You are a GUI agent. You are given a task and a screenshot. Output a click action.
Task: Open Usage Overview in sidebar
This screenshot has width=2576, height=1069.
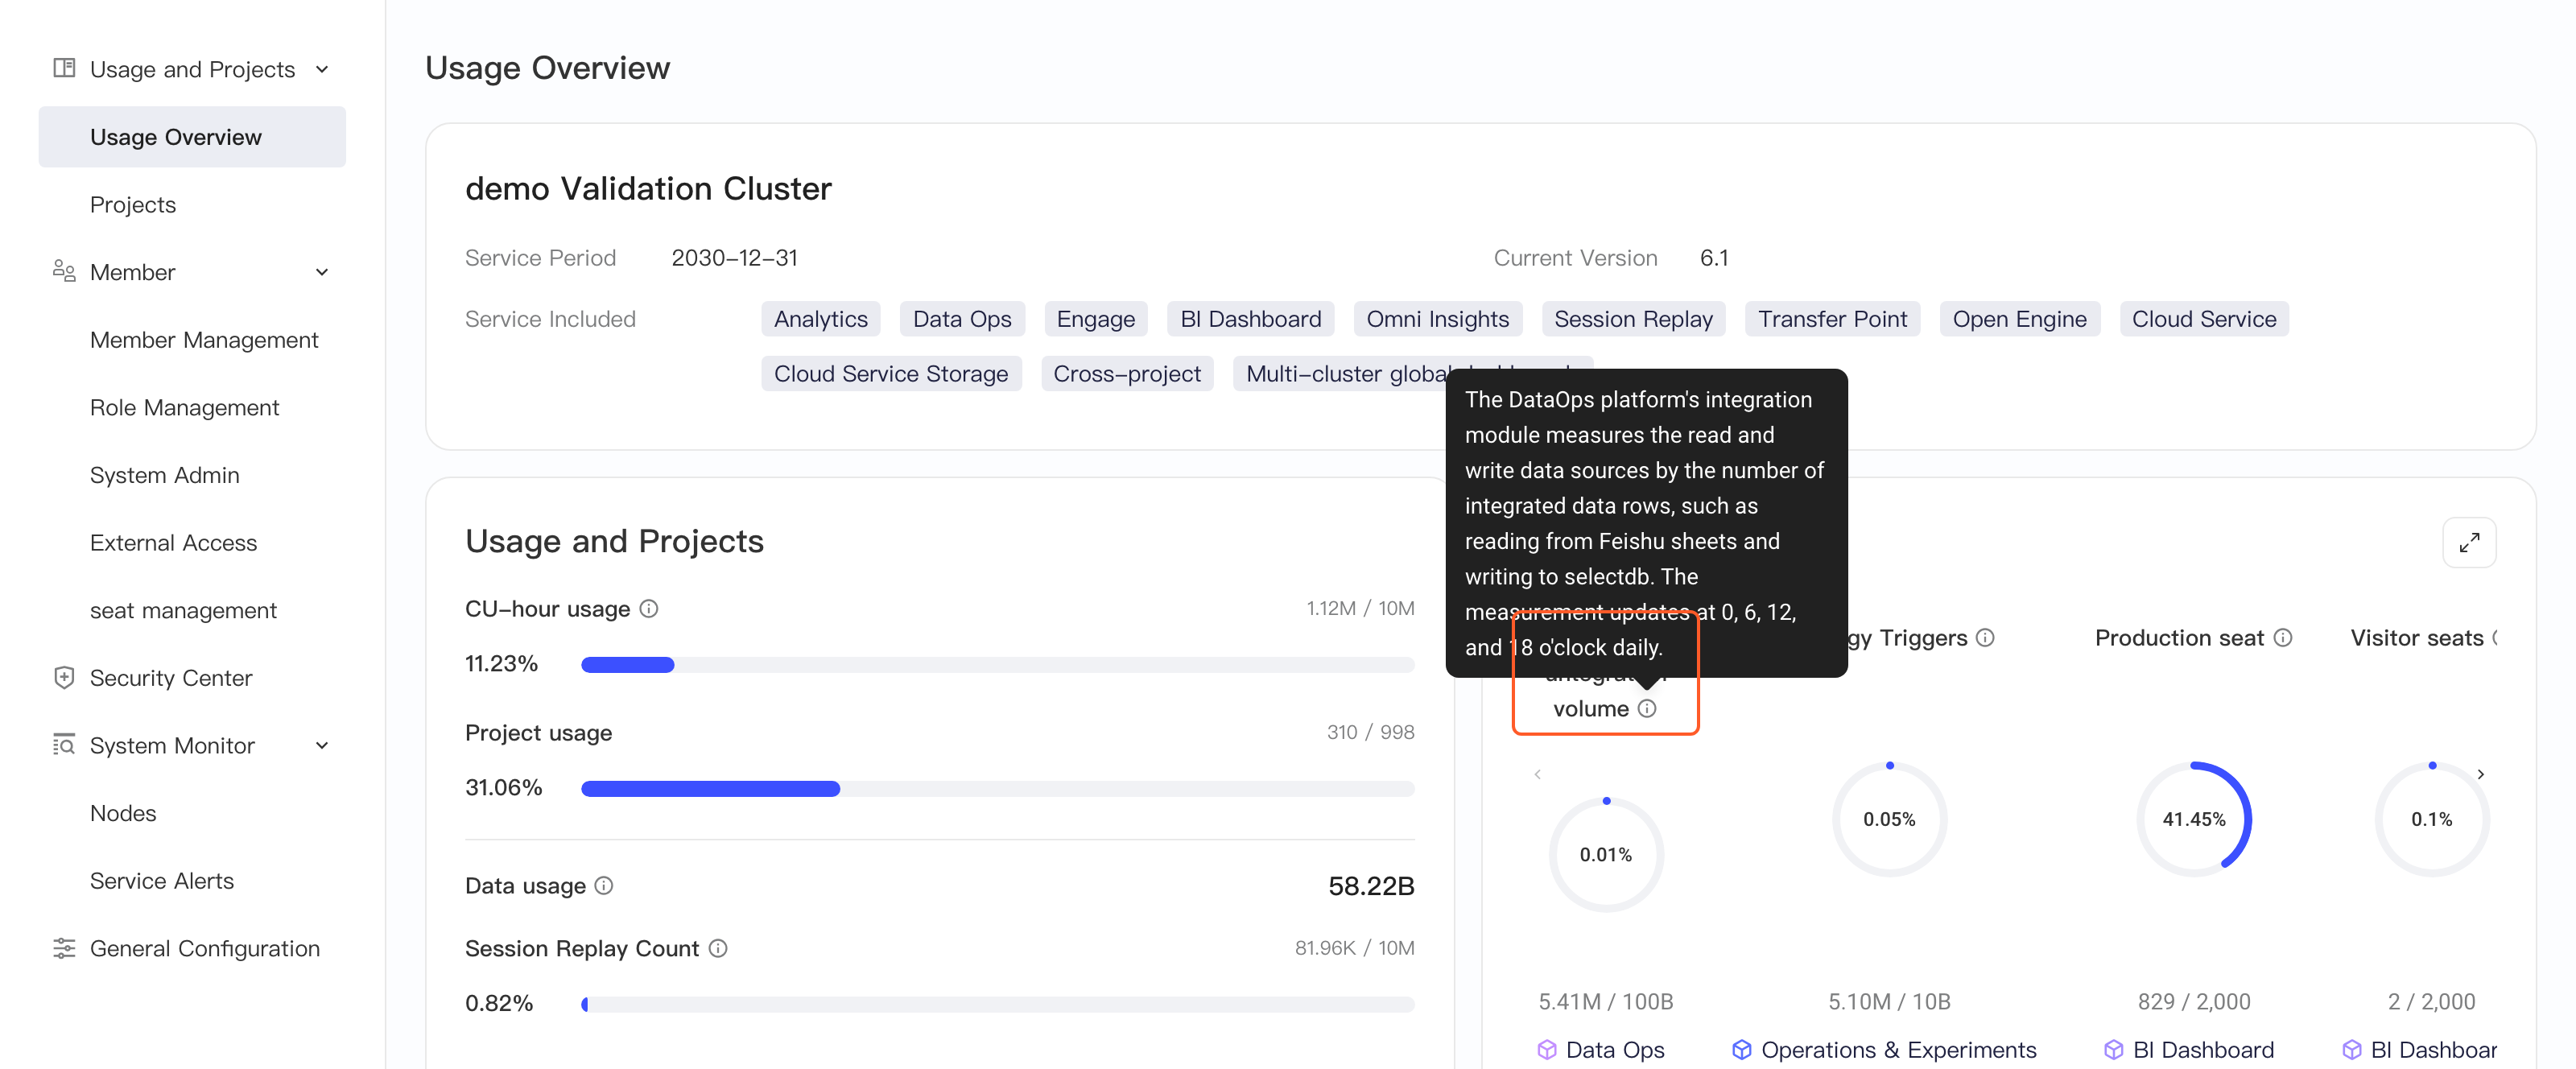click(192, 137)
